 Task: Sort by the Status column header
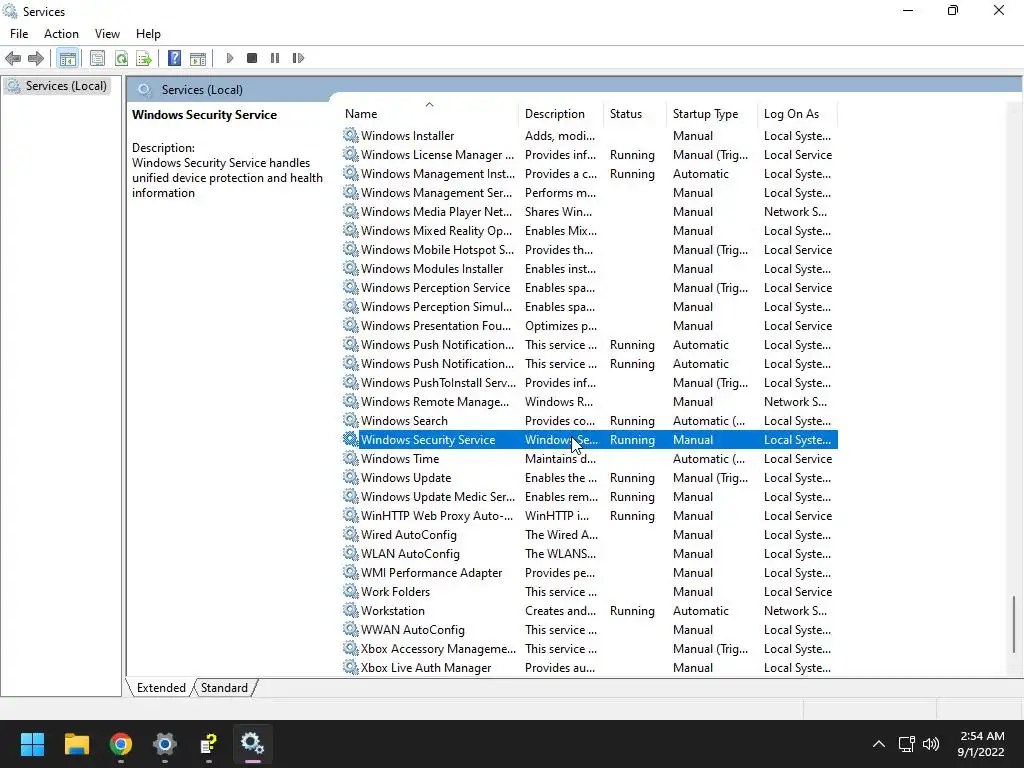click(635, 114)
